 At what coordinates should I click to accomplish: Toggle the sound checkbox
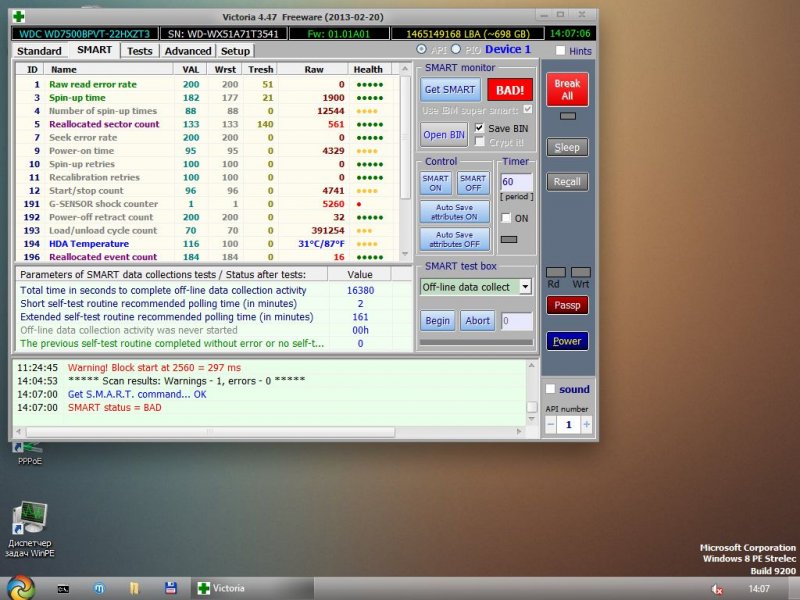[x=551, y=389]
